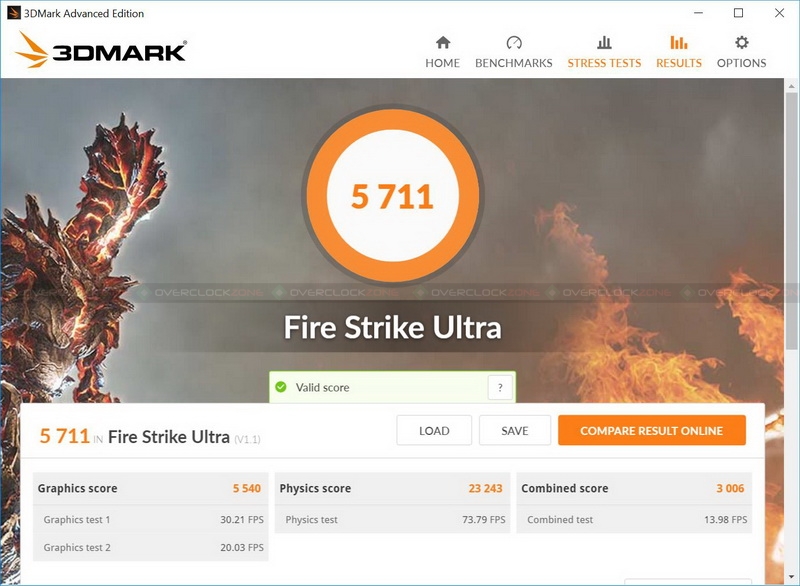Click the 3DMark logo in header
This screenshot has width=800, height=586.
point(101,50)
